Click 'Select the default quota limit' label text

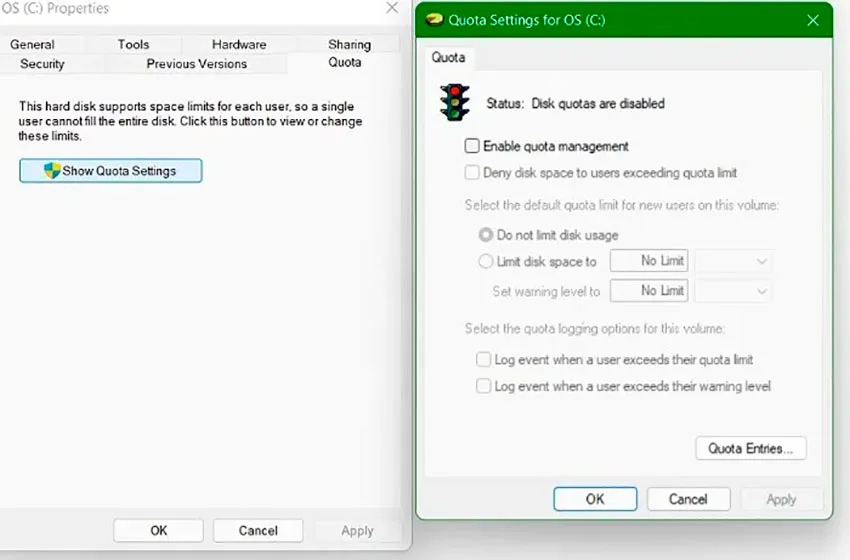pyautogui.click(x=621, y=205)
